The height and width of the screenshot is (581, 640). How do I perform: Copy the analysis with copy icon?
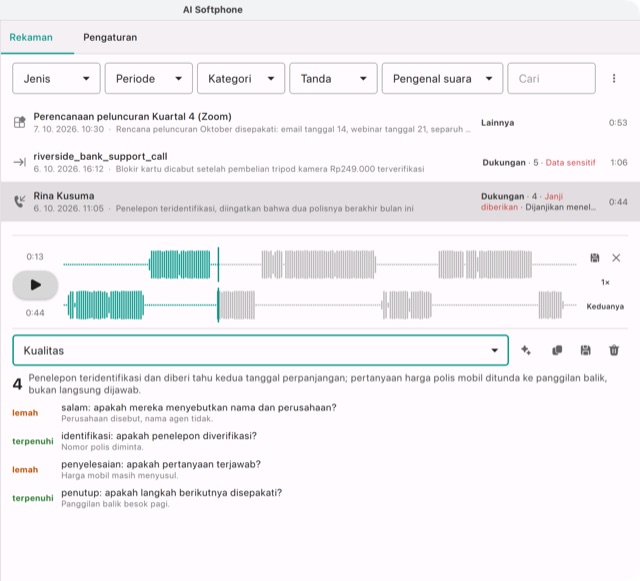click(557, 350)
